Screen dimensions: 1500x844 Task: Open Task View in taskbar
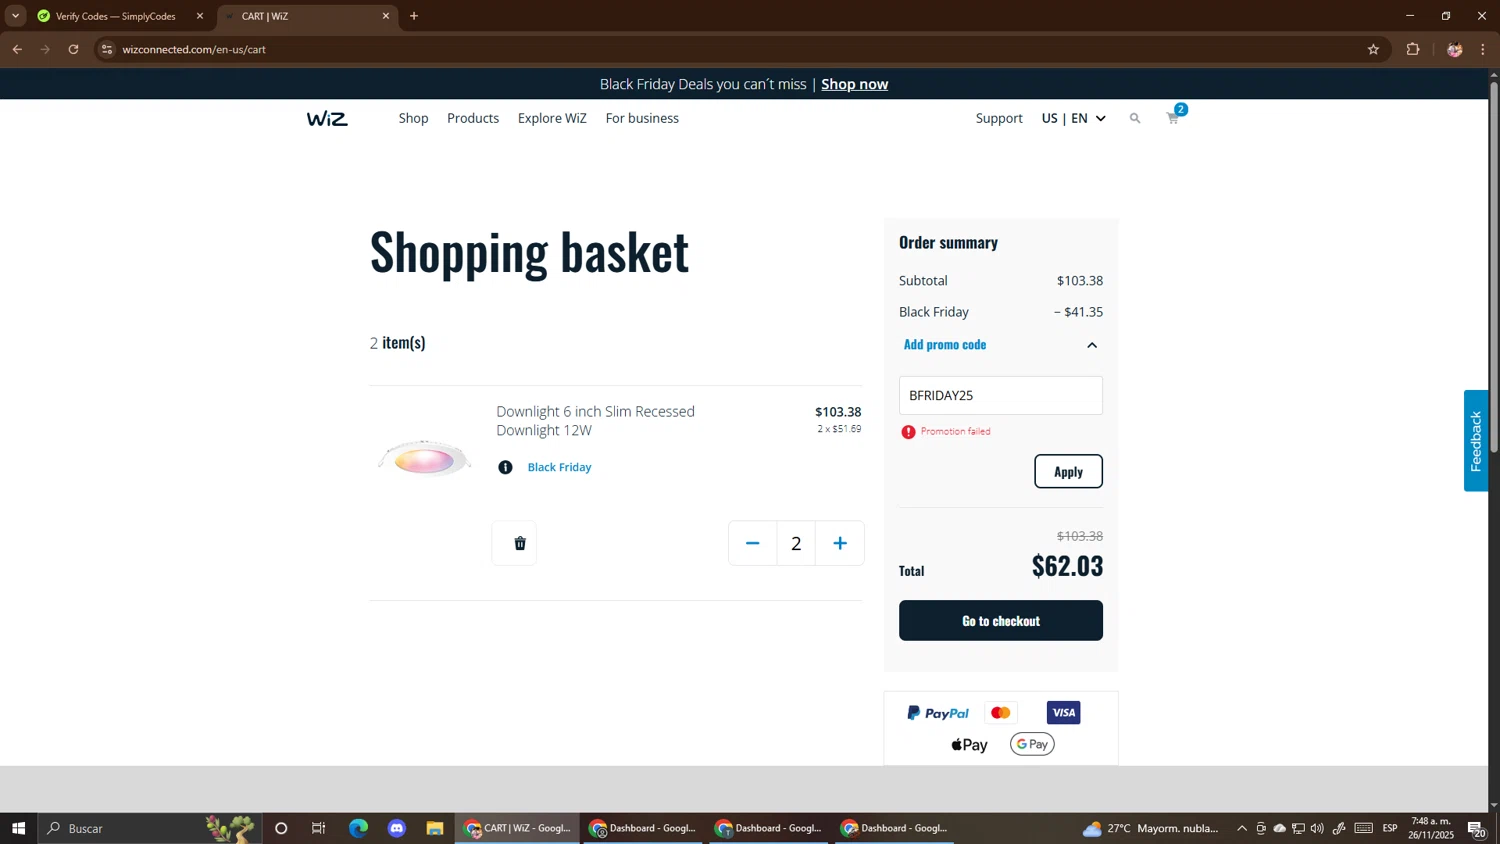click(319, 828)
